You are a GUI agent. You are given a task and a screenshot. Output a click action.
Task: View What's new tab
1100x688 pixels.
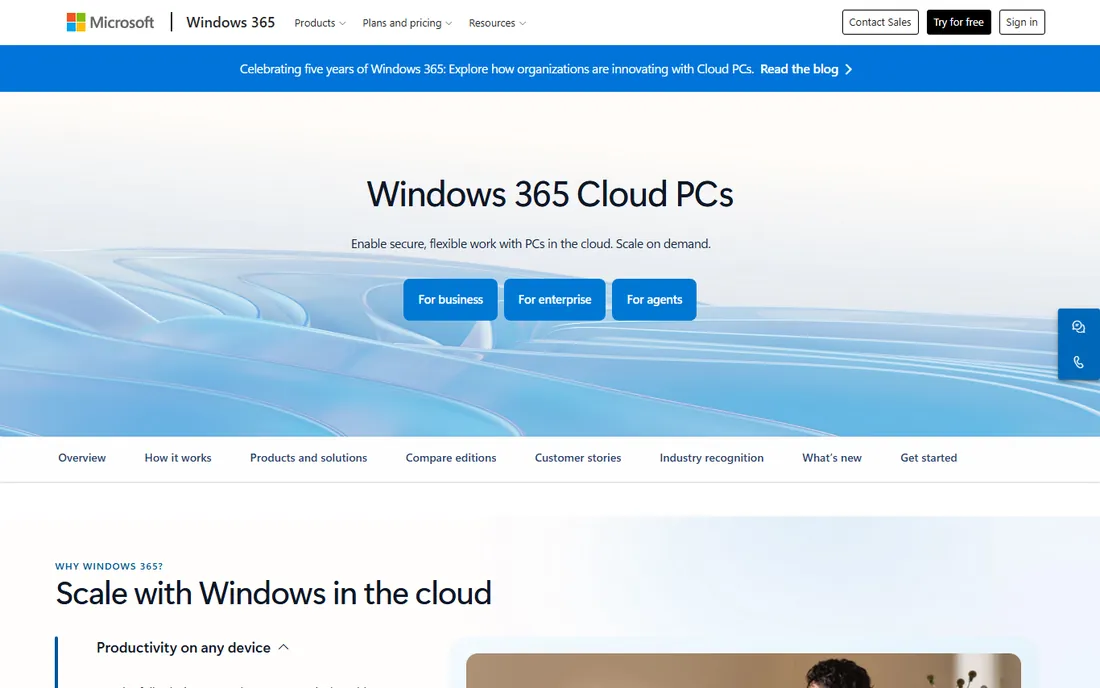(831, 458)
